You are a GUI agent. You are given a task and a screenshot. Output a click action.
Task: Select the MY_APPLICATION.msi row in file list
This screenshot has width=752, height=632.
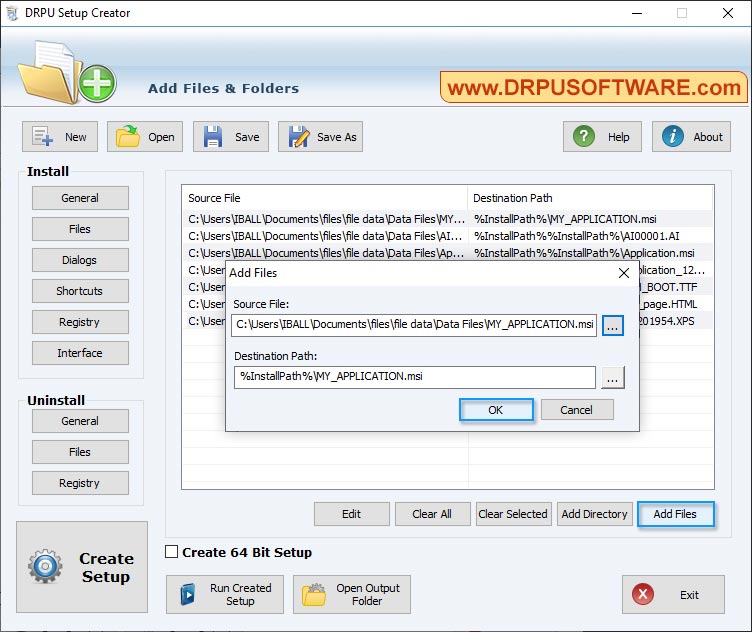click(x=448, y=219)
